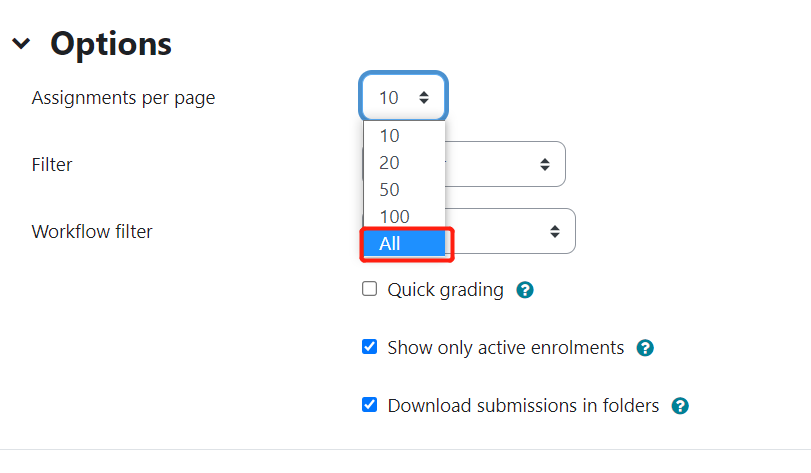Open help for Show only active enrolments

pos(645,348)
